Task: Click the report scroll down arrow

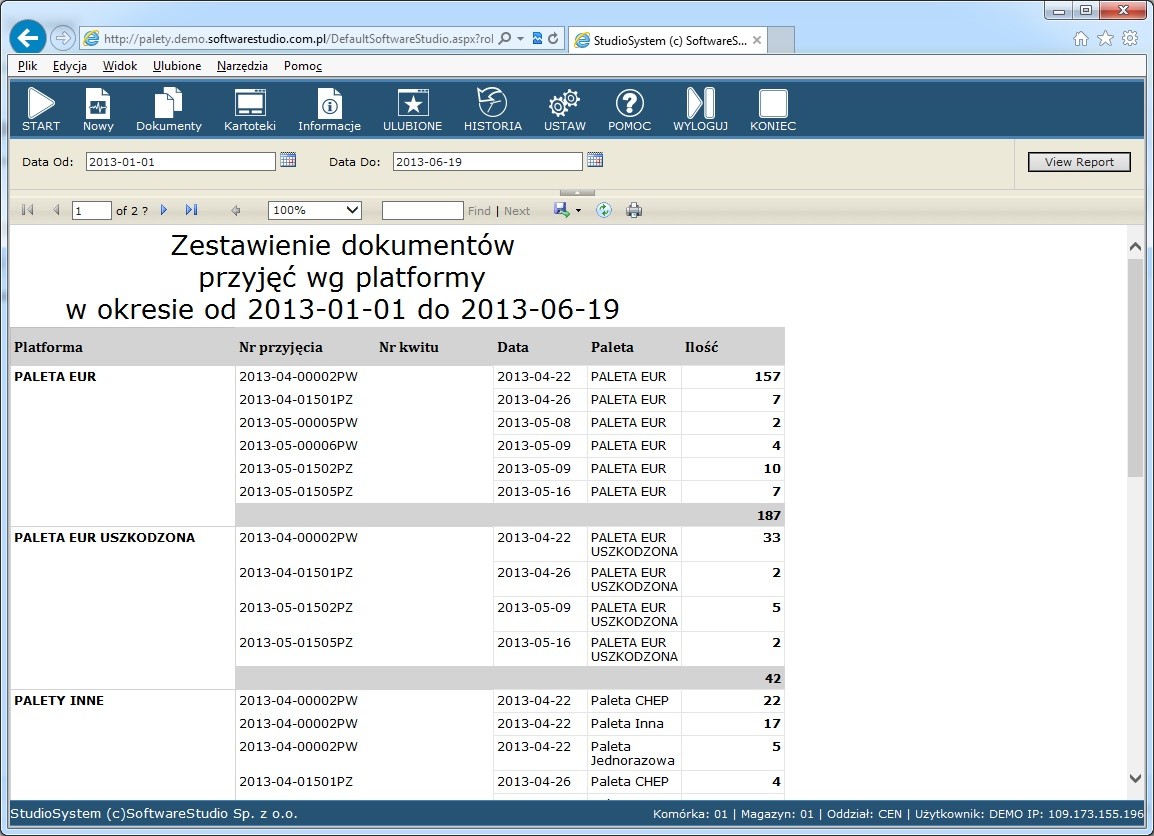Action: pos(1135,778)
